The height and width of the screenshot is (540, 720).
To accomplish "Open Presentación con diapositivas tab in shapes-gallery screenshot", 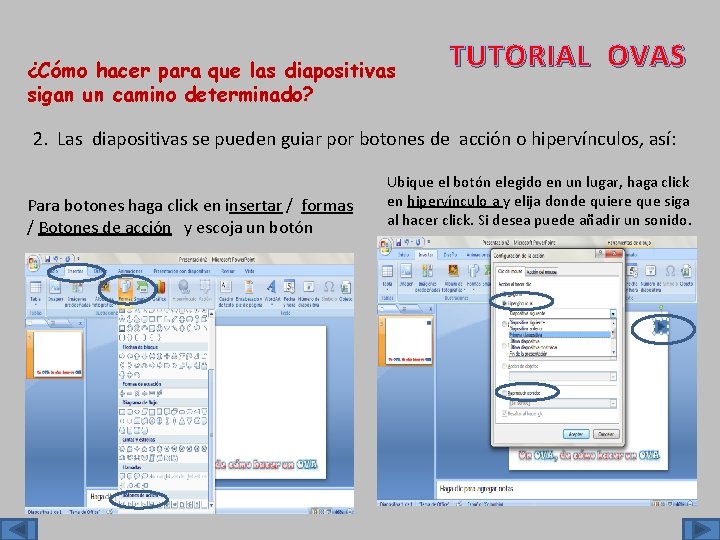I will (x=182, y=271).
